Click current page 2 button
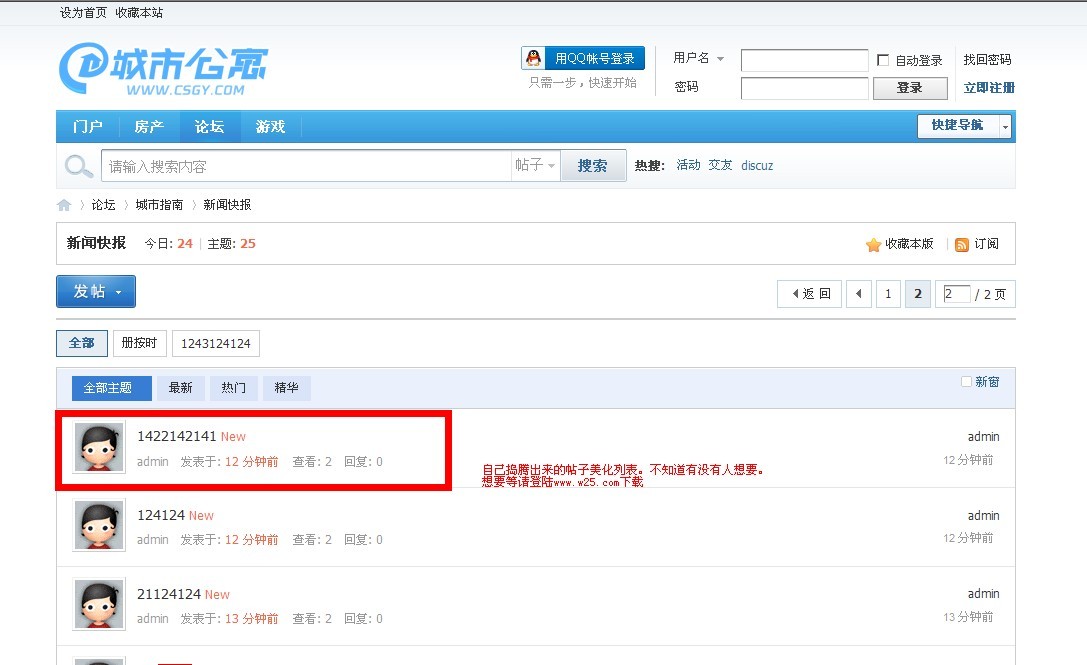1087x665 pixels. [x=918, y=294]
